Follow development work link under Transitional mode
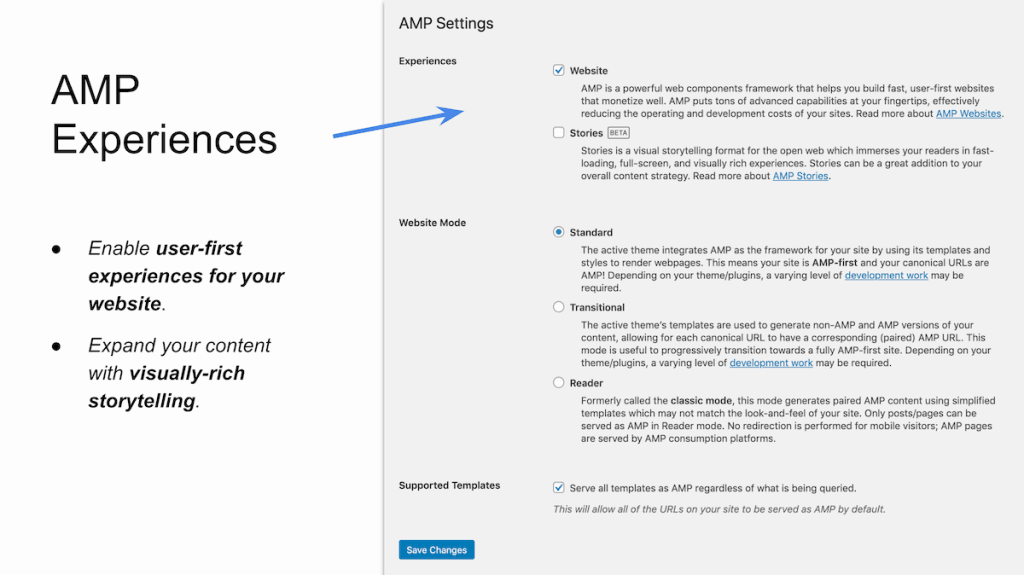Image resolution: width=1024 pixels, height=575 pixels. pos(771,363)
